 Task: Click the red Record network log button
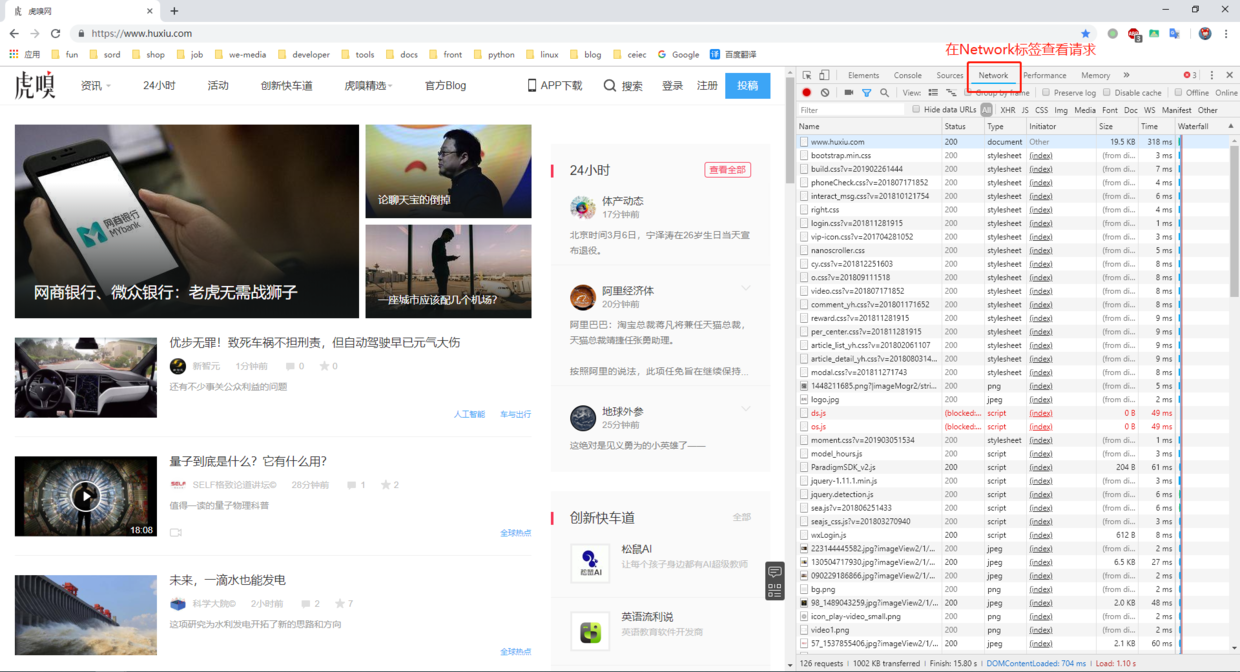tap(807, 93)
